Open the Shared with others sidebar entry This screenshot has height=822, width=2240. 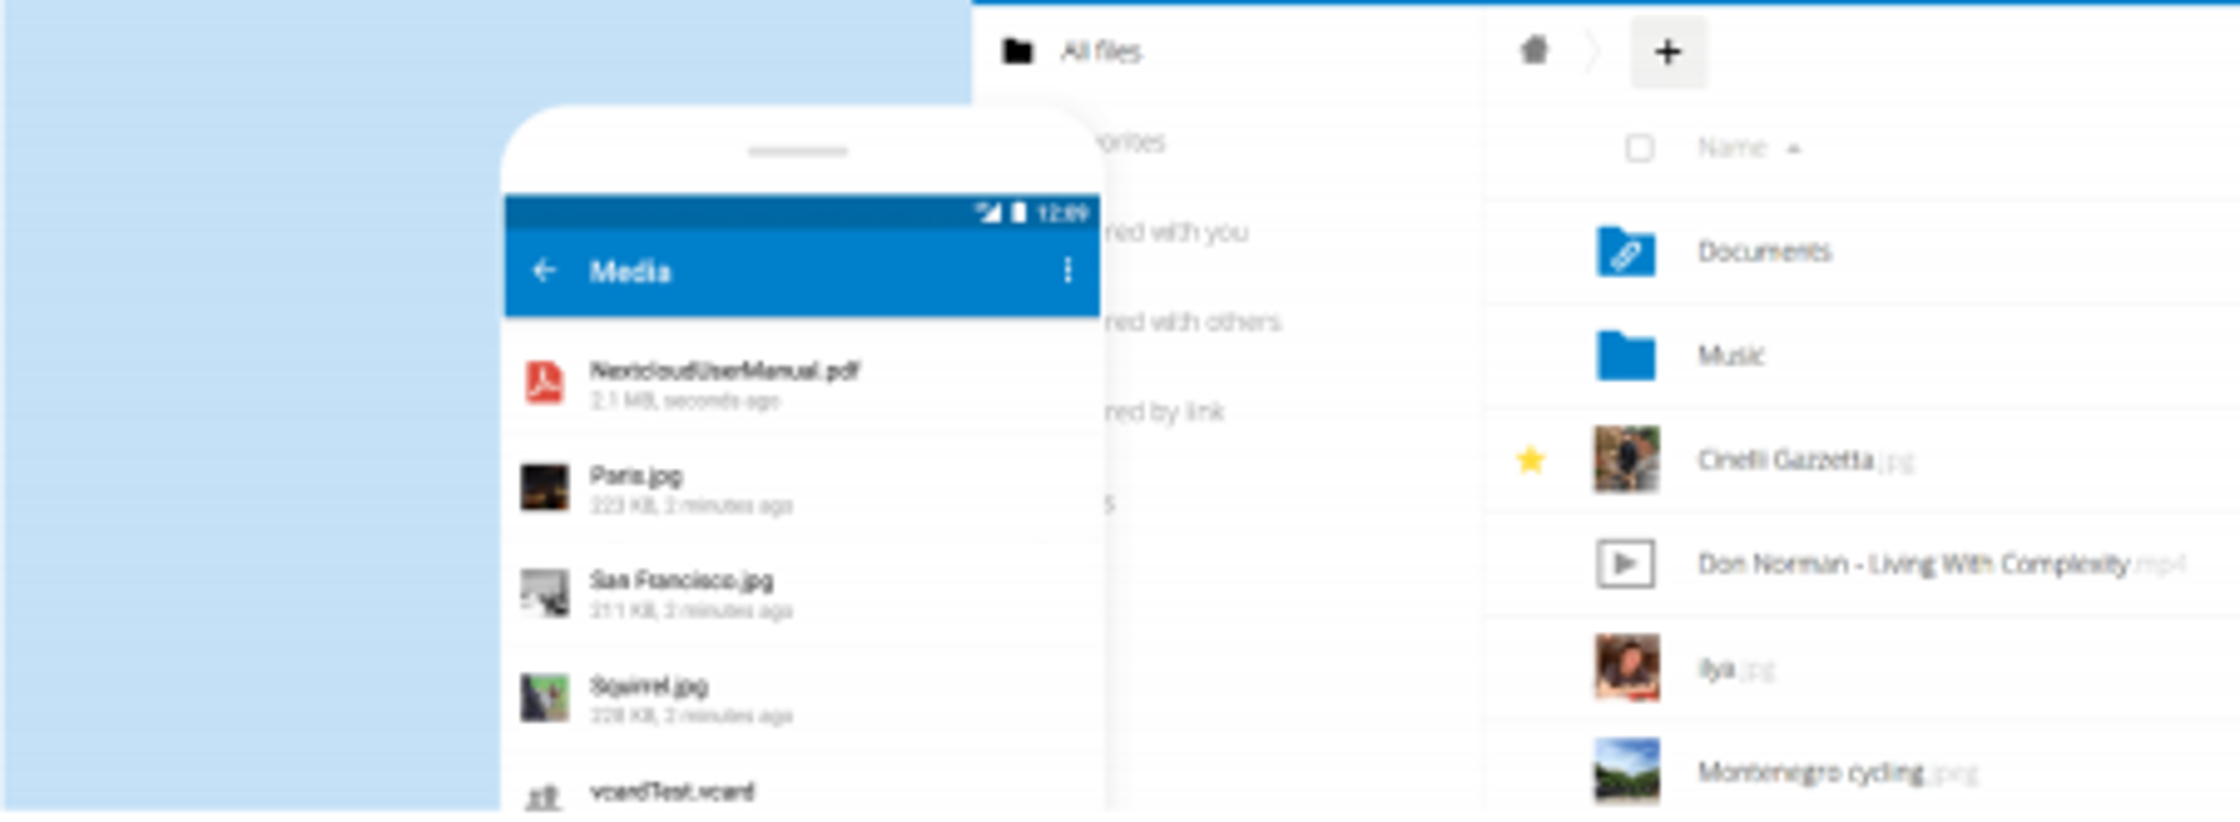point(1192,322)
